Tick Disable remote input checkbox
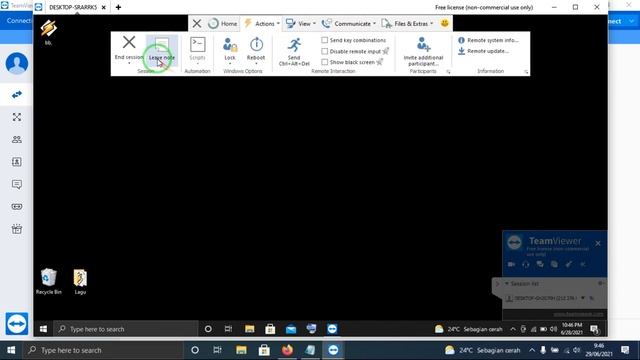This screenshot has width=640, height=360. tap(324, 51)
